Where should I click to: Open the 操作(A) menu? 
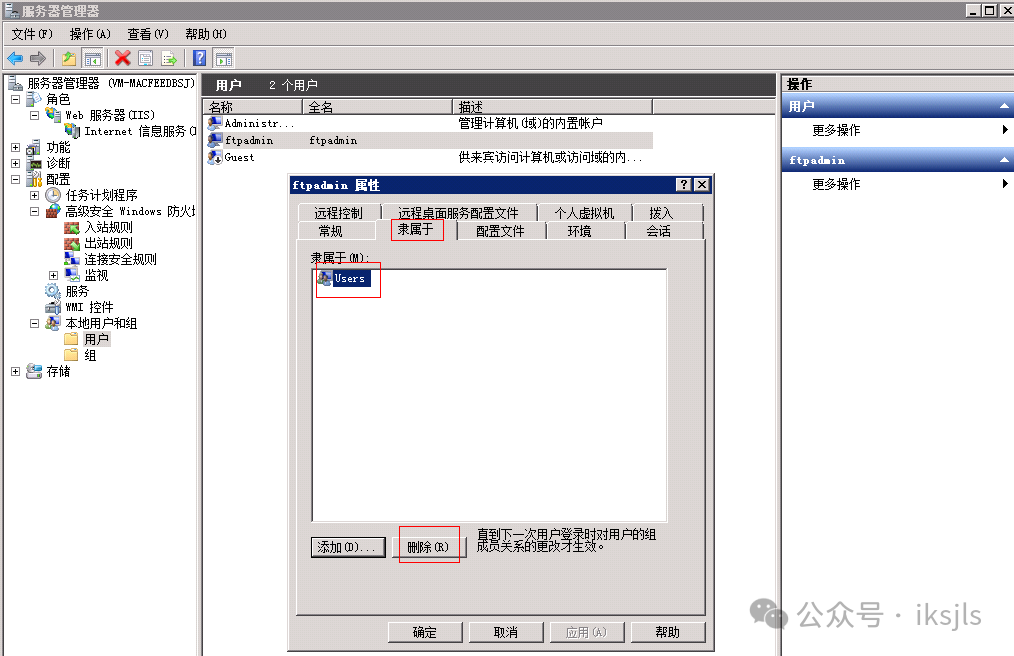(90, 34)
